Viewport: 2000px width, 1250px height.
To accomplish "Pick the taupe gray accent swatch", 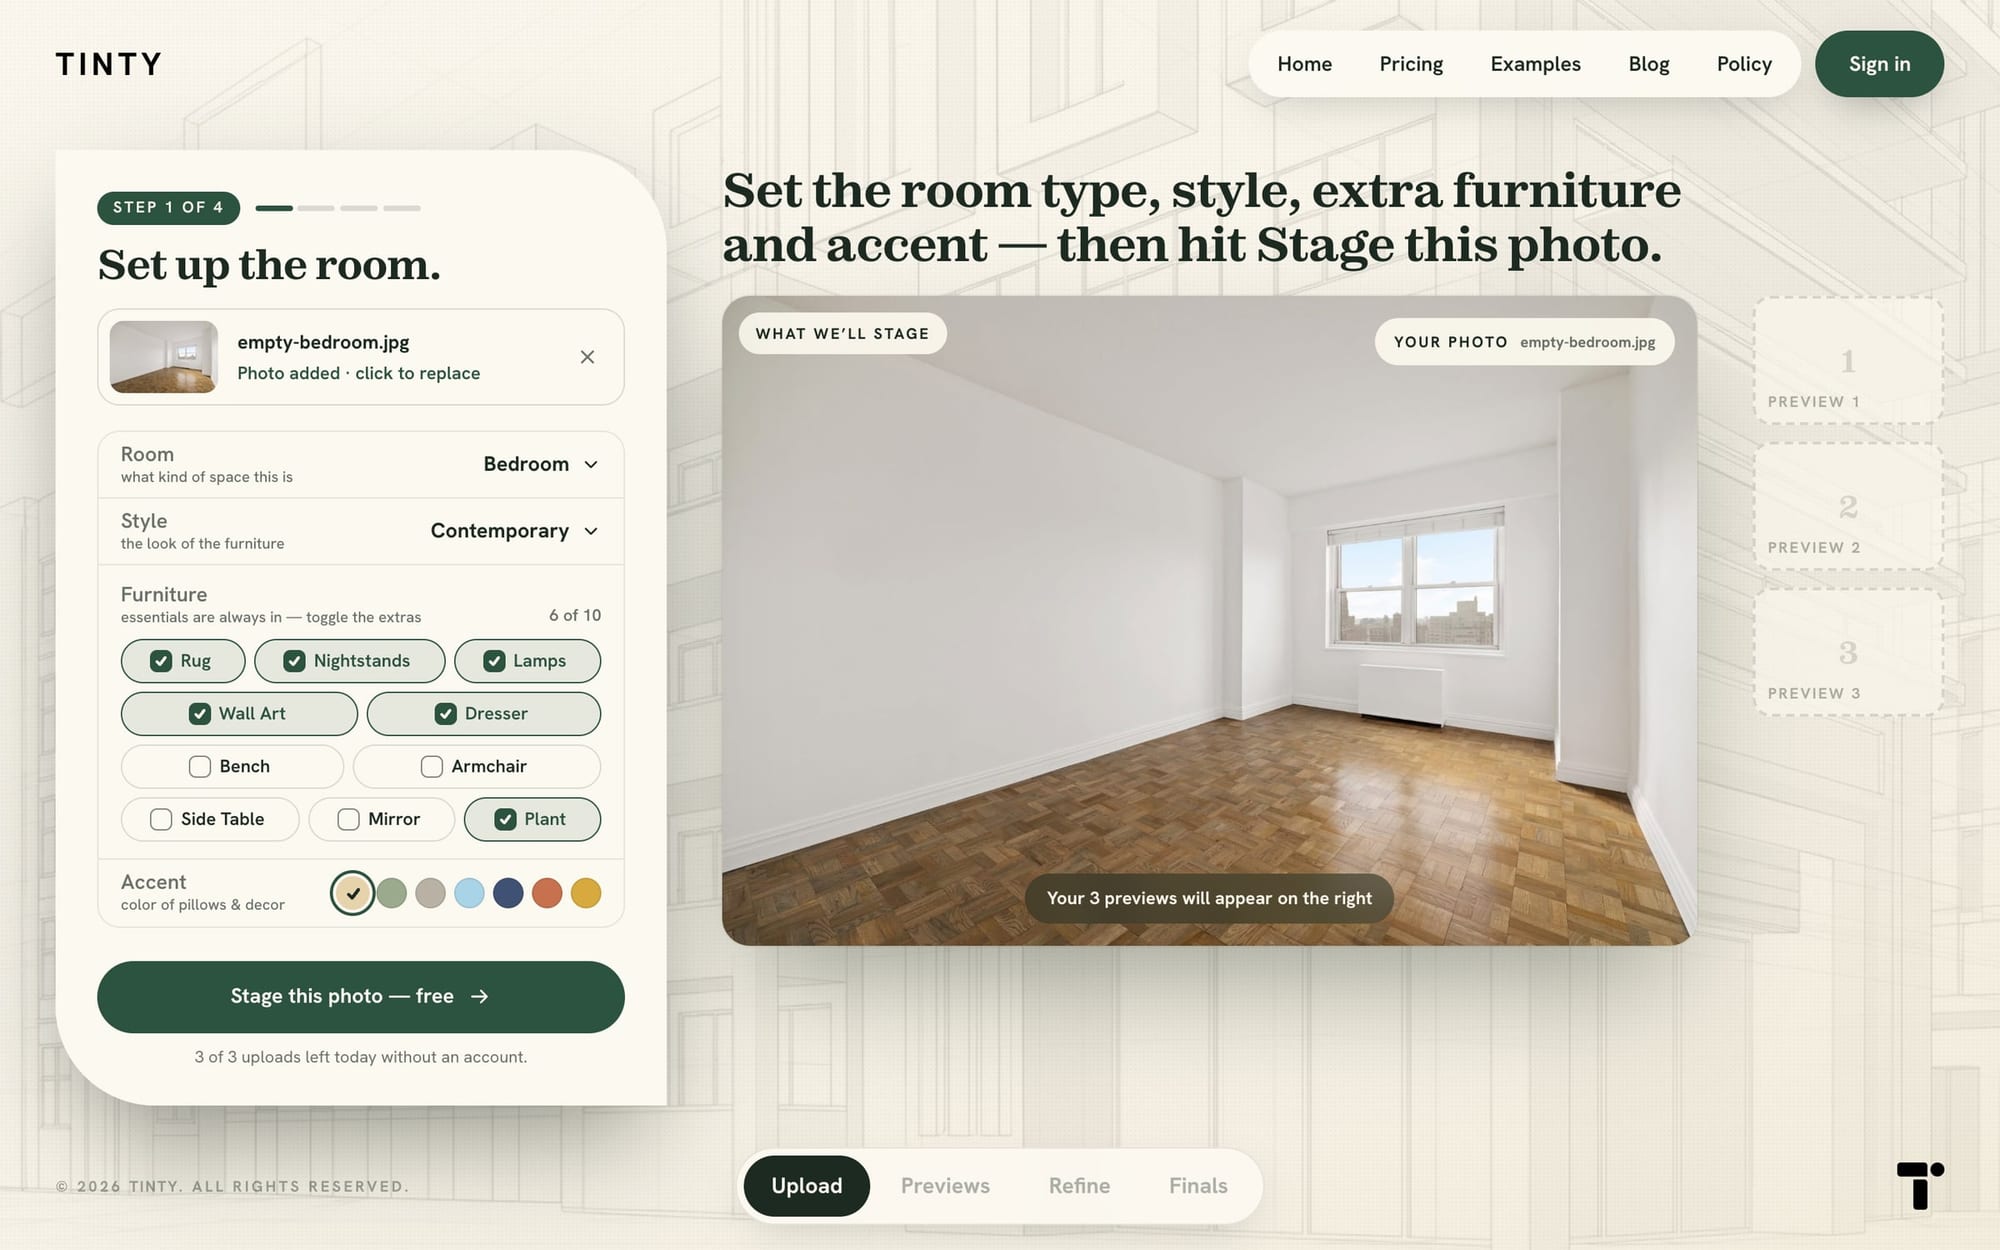I will pyautogui.click(x=430, y=893).
